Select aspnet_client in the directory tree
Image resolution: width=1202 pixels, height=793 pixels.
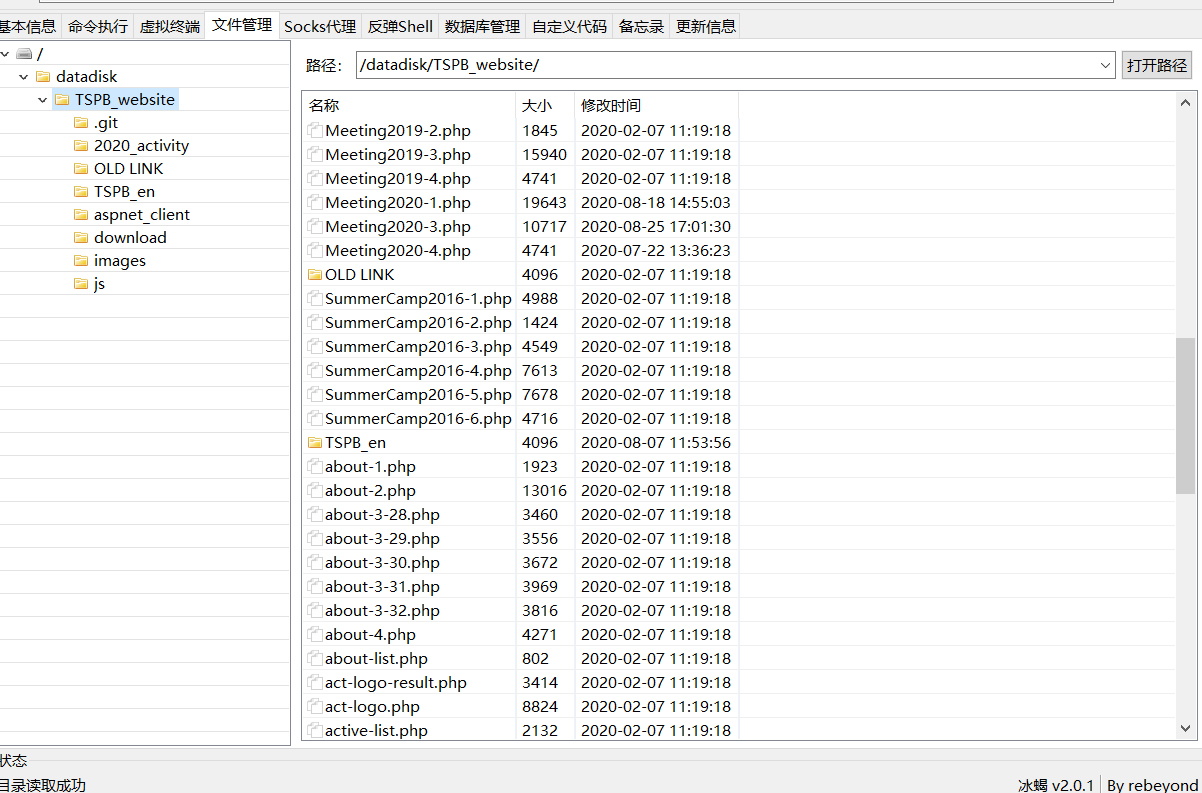tap(142, 215)
